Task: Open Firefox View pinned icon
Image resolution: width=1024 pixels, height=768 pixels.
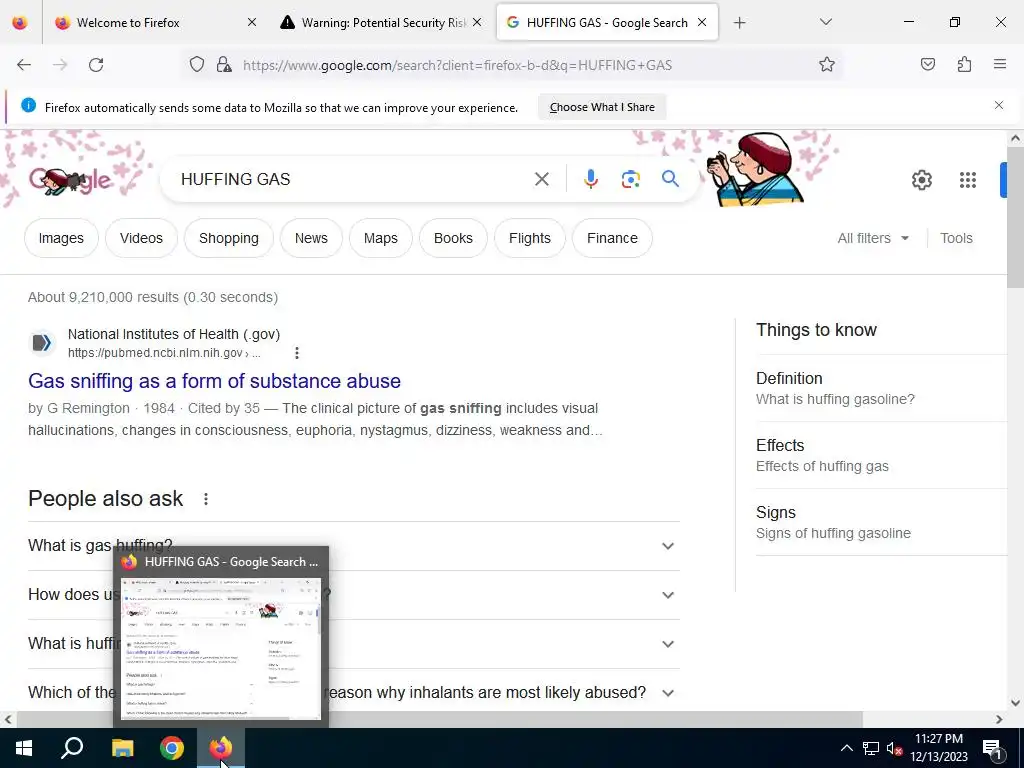Action: pyautogui.click(x=20, y=22)
